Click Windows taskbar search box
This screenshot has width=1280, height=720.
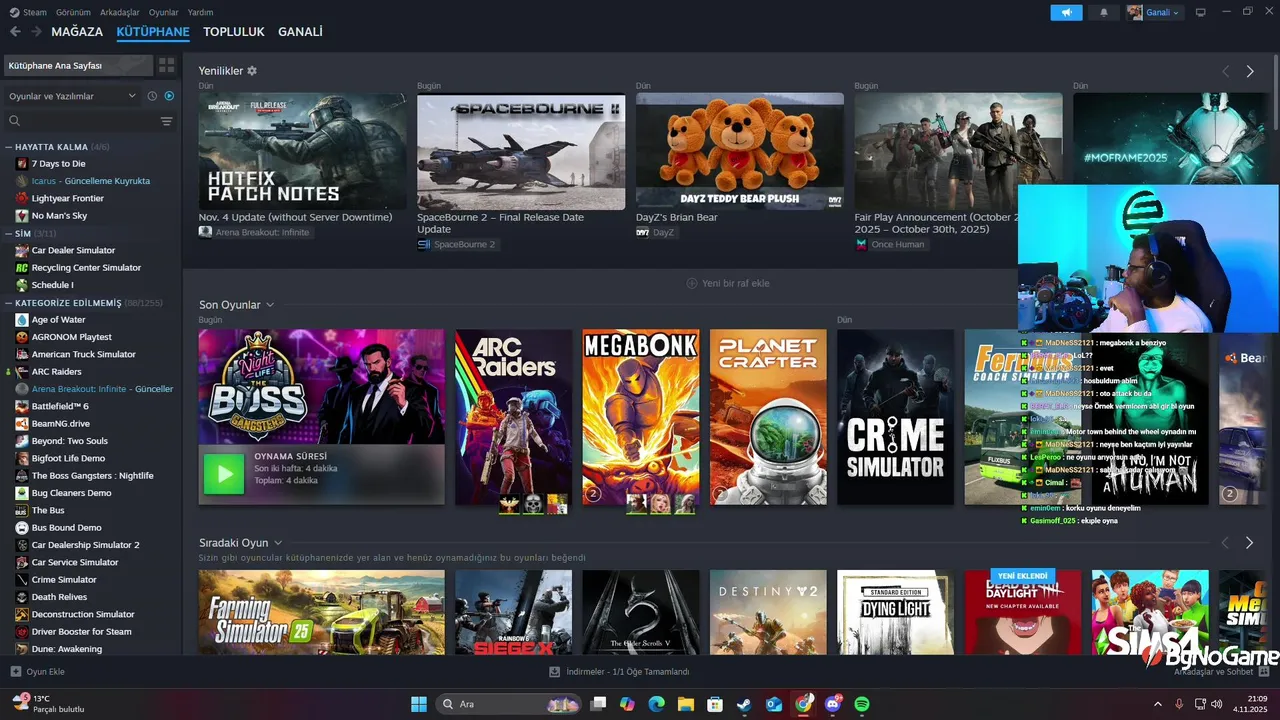(x=509, y=704)
